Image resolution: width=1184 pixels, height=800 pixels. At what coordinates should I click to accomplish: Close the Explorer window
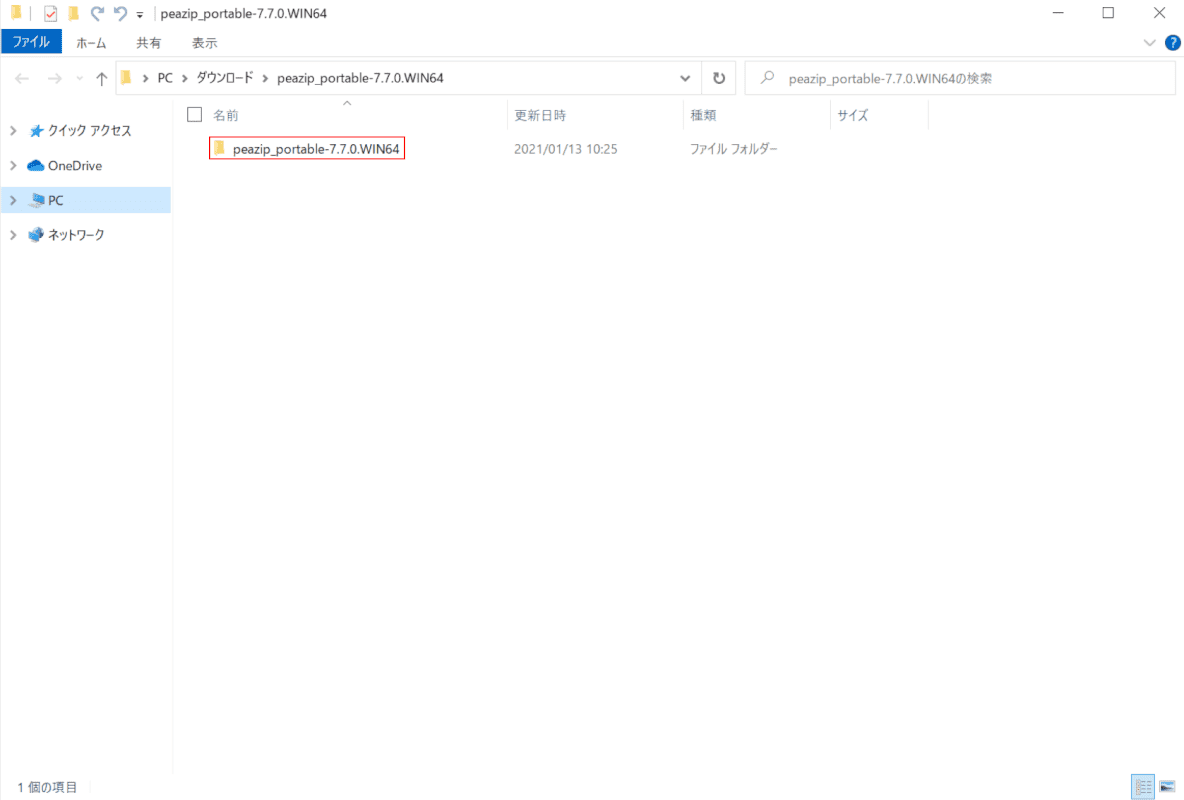click(x=1159, y=13)
